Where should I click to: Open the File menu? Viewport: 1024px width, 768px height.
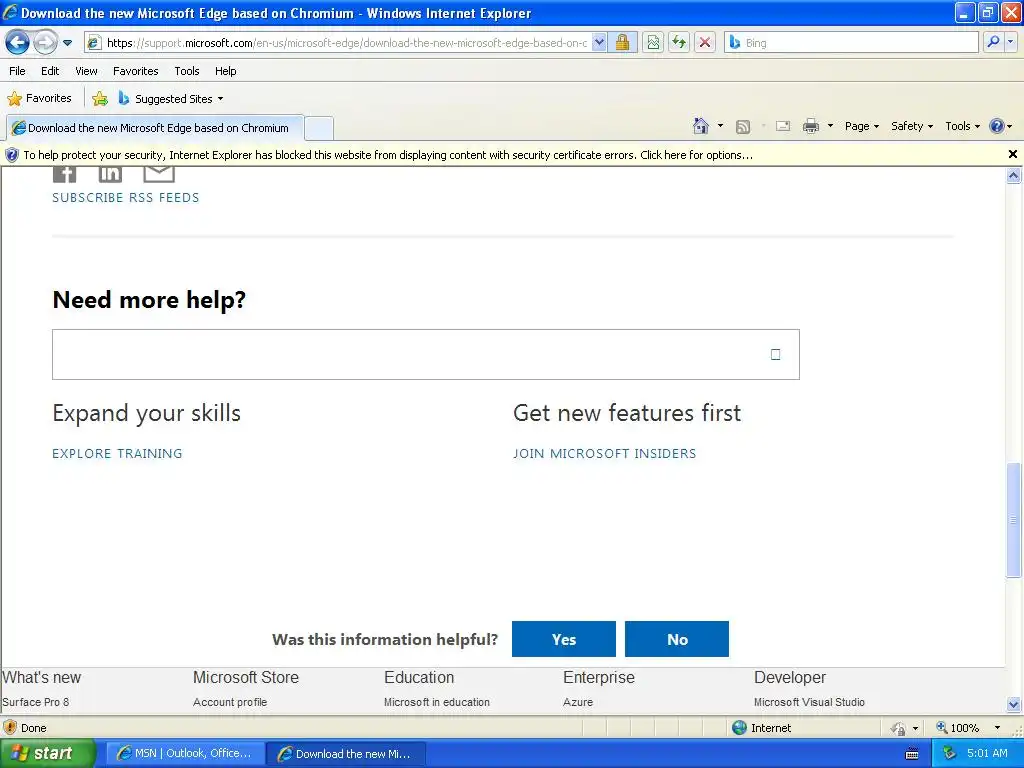click(x=17, y=71)
